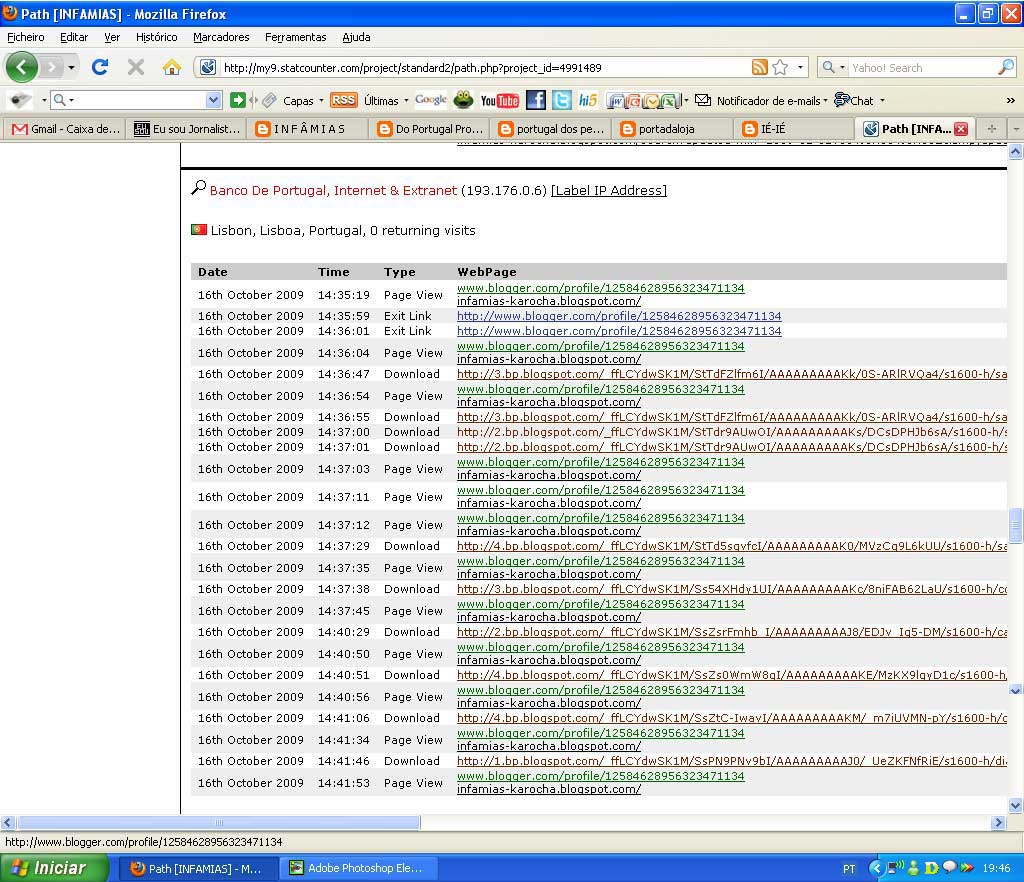
Task: Open the download URL at 14:36:47
Action: (x=731, y=374)
